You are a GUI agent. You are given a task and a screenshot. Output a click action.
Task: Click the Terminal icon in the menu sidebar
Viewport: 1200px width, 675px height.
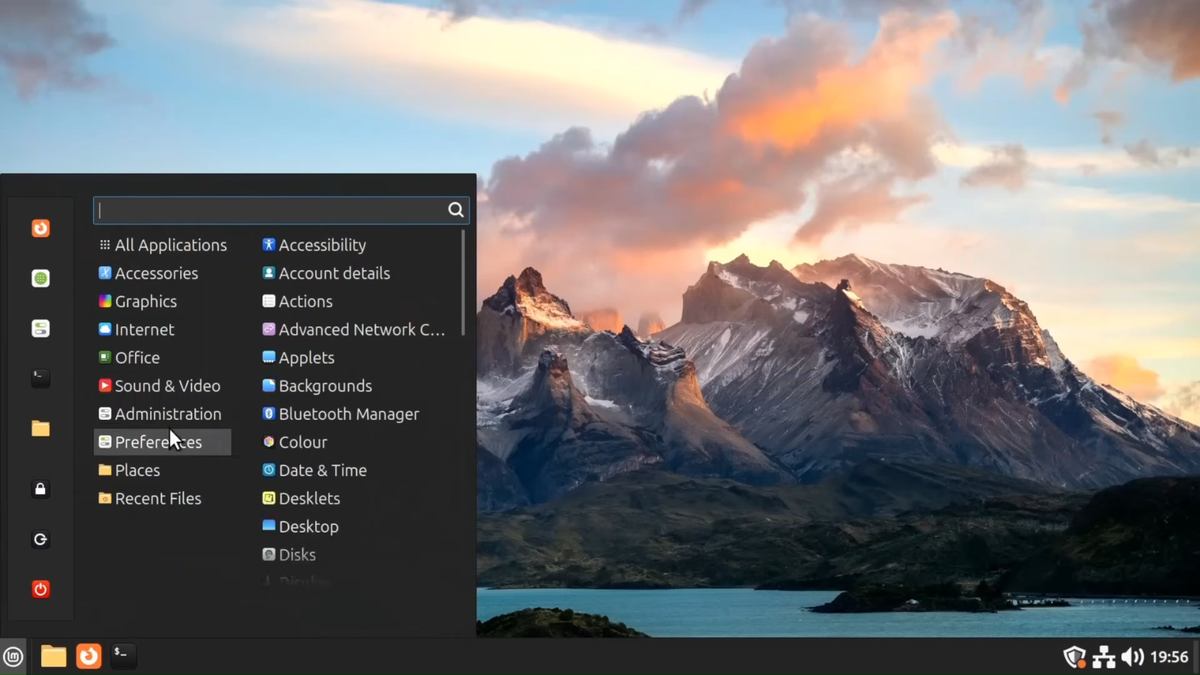[x=40, y=378]
